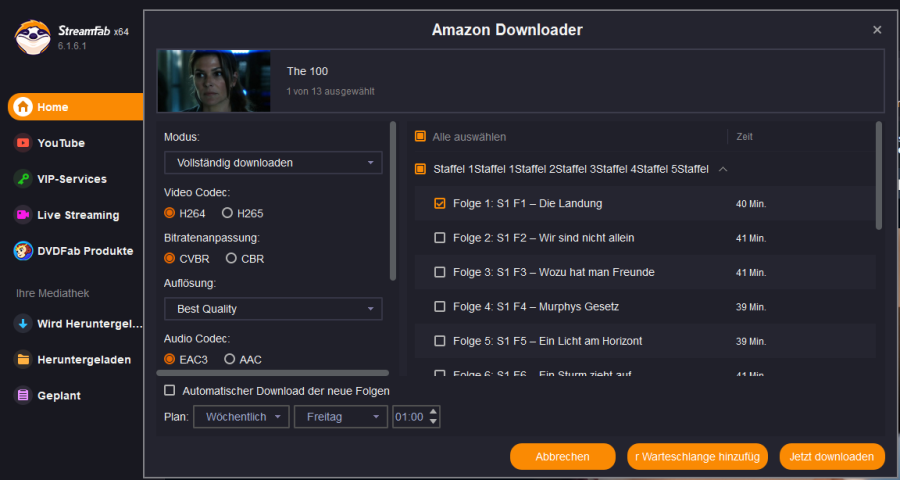Check Folge 3 Wozu hat man Freunde
The image size is (900, 480).
tap(440, 272)
